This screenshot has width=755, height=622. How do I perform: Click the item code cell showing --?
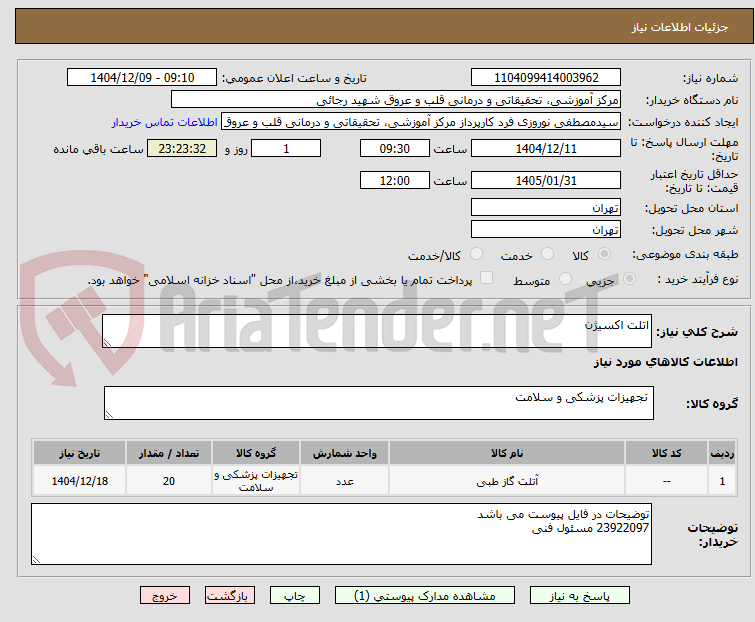click(666, 481)
